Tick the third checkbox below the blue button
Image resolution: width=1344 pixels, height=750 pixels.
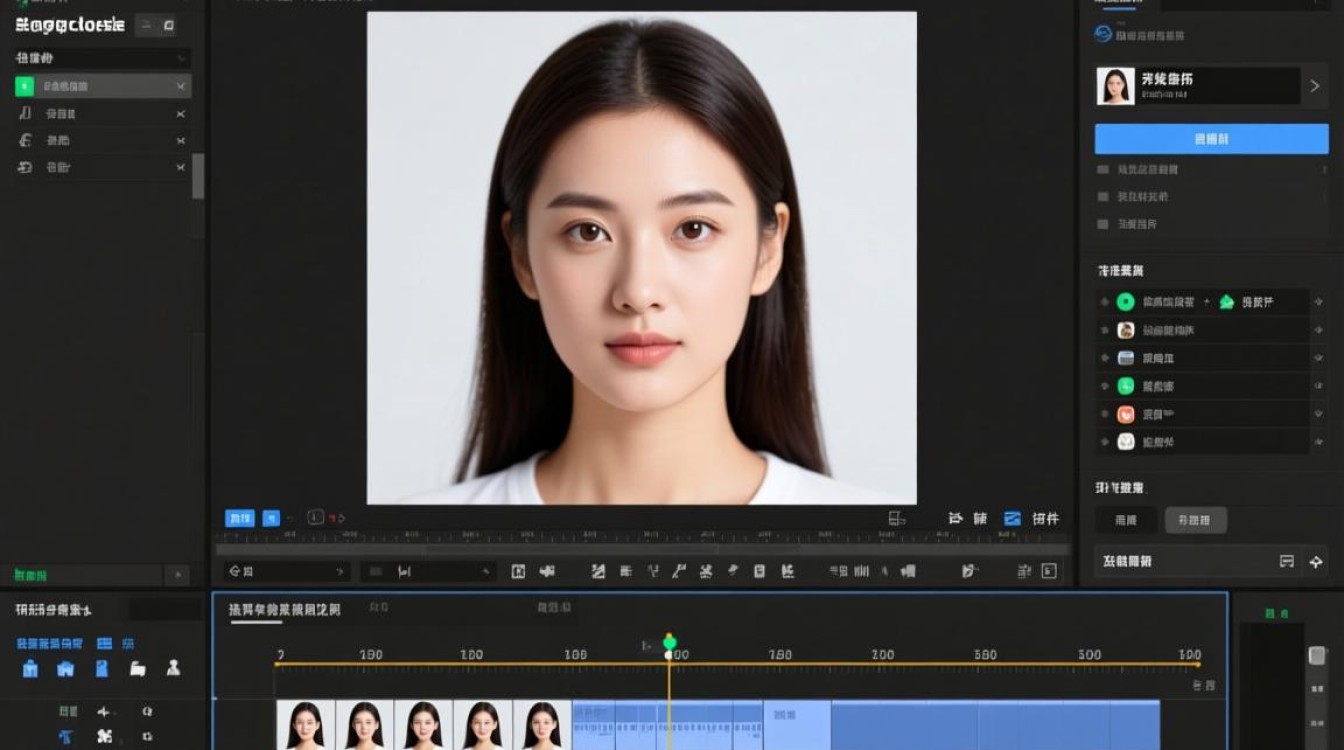pyautogui.click(x=1103, y=224)
